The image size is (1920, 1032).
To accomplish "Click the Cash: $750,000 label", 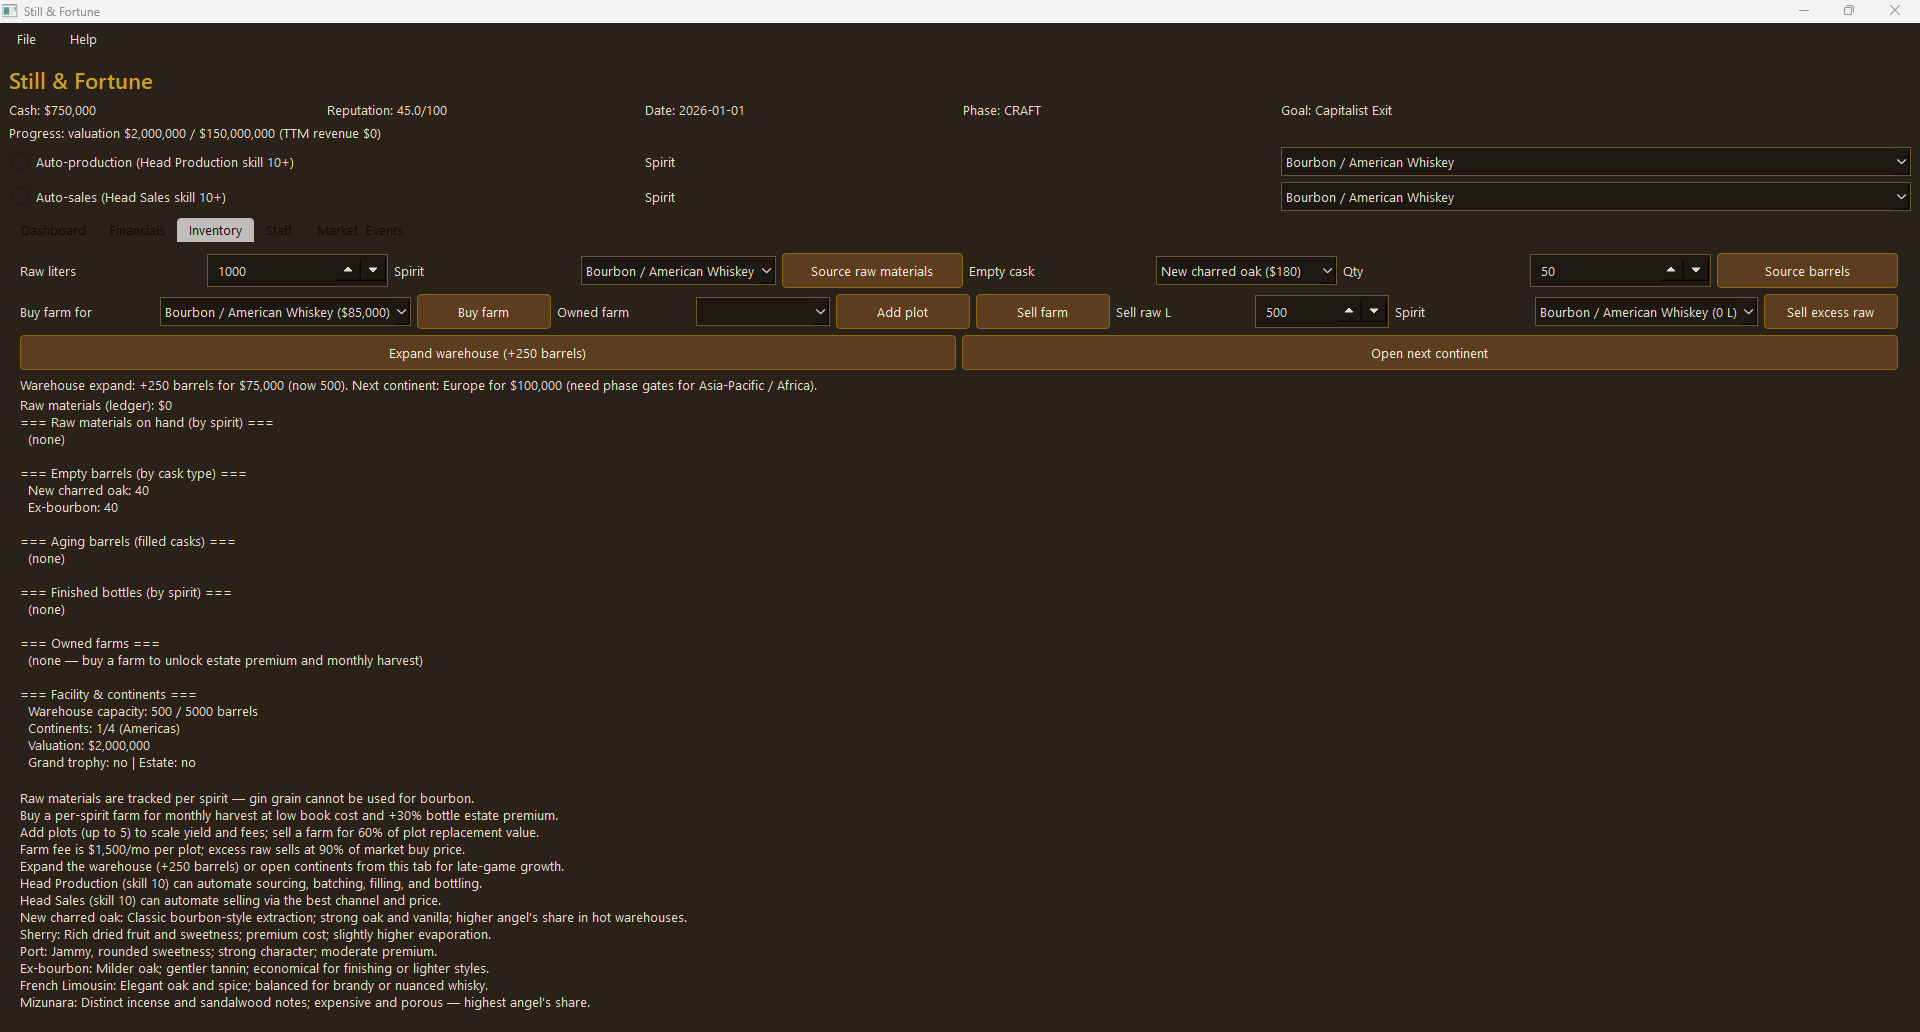I will [x=53, y=110].
